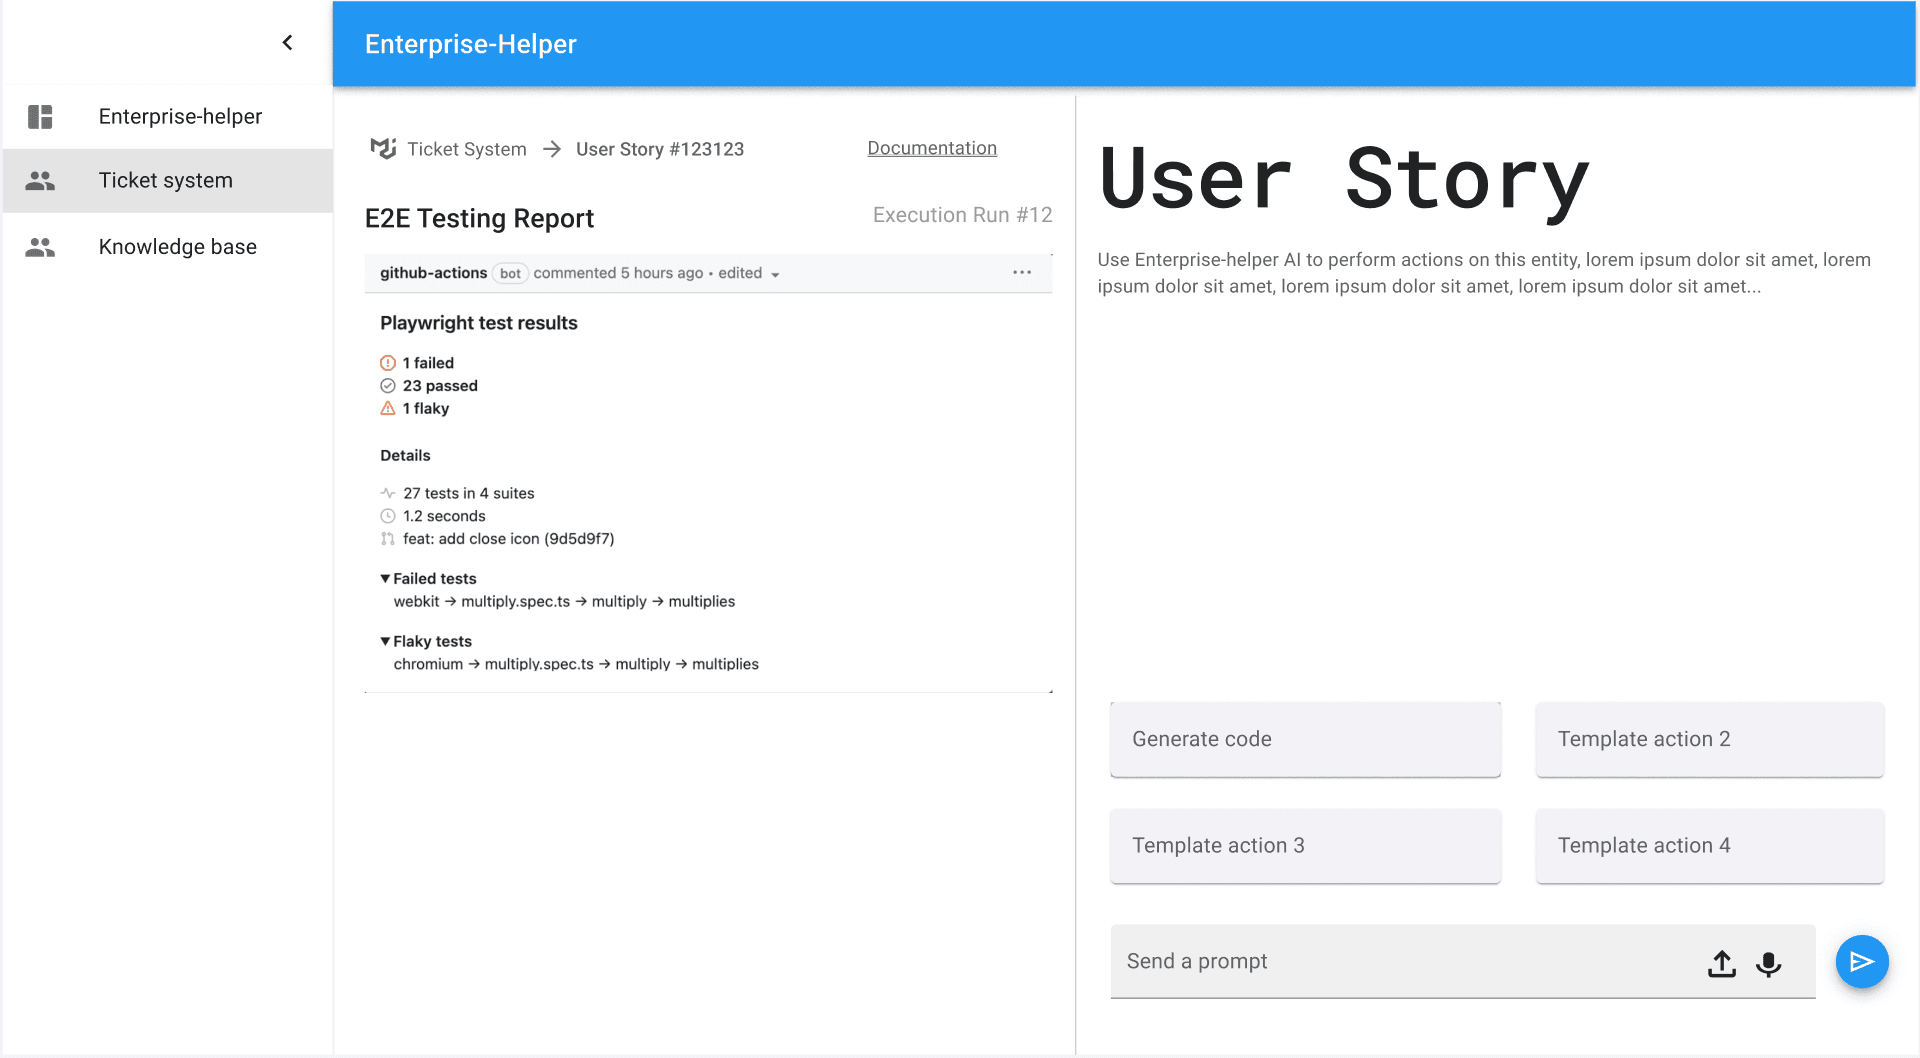Image resolution: width=1920 pixels, height=1058 pixels.
Task: Click the Enterprise-helper dashboard icon
Action: [40, 117]
